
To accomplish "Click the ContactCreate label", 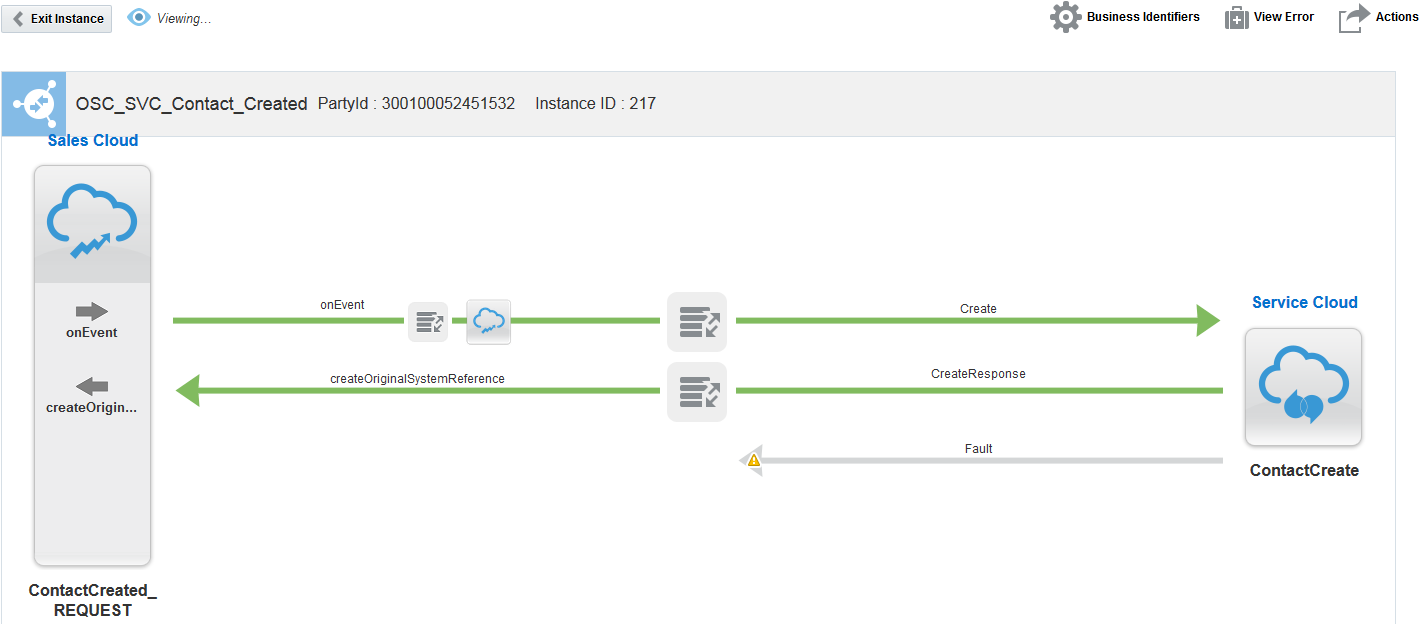I will pyautogui.click(x=1304, y=470).
